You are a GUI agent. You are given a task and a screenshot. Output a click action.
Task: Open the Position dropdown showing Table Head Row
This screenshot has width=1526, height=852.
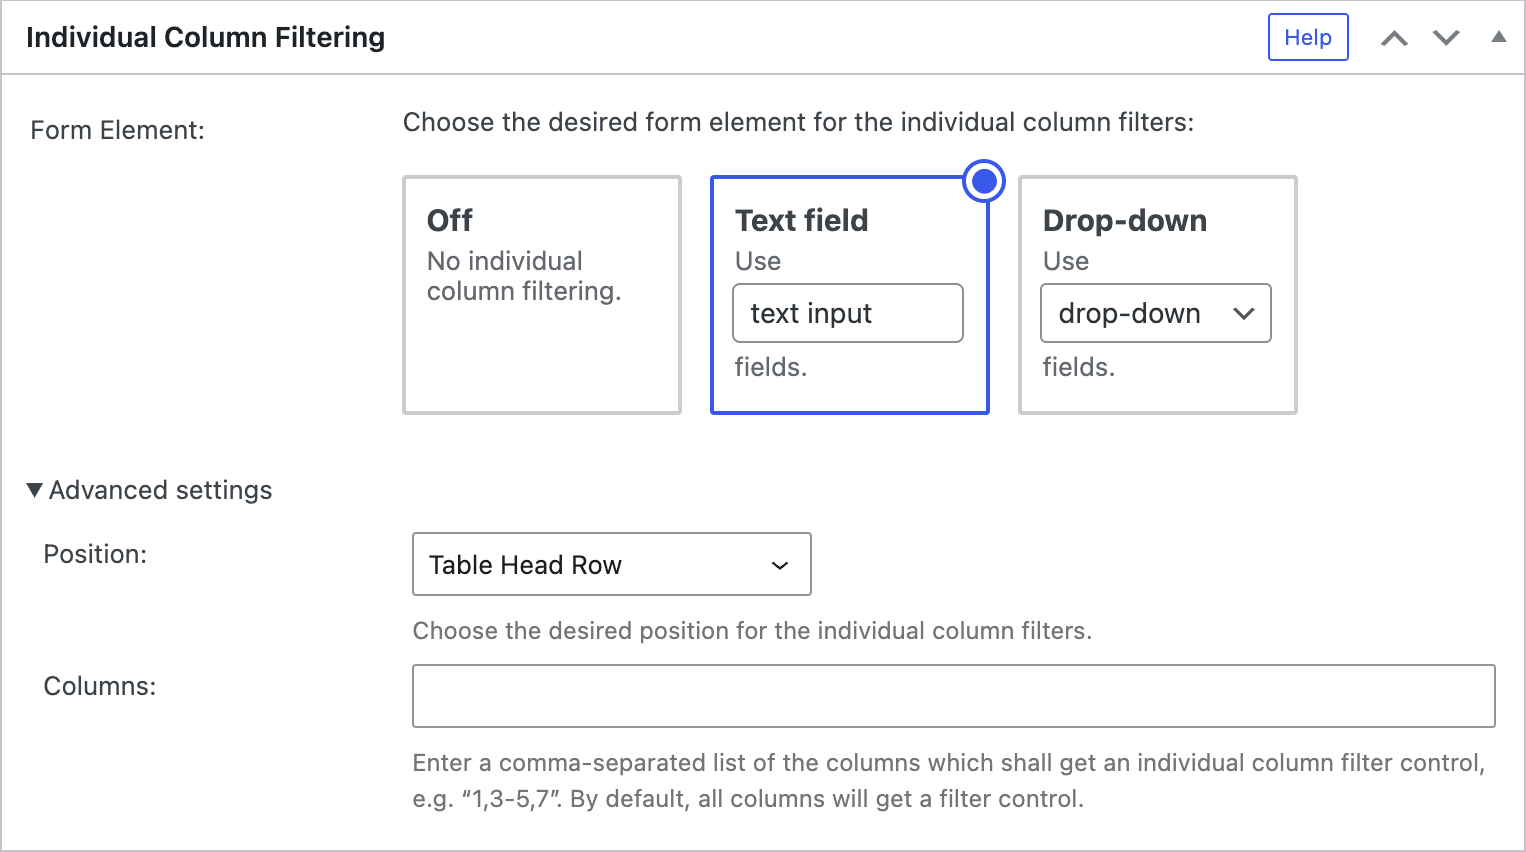pos(611,564)
